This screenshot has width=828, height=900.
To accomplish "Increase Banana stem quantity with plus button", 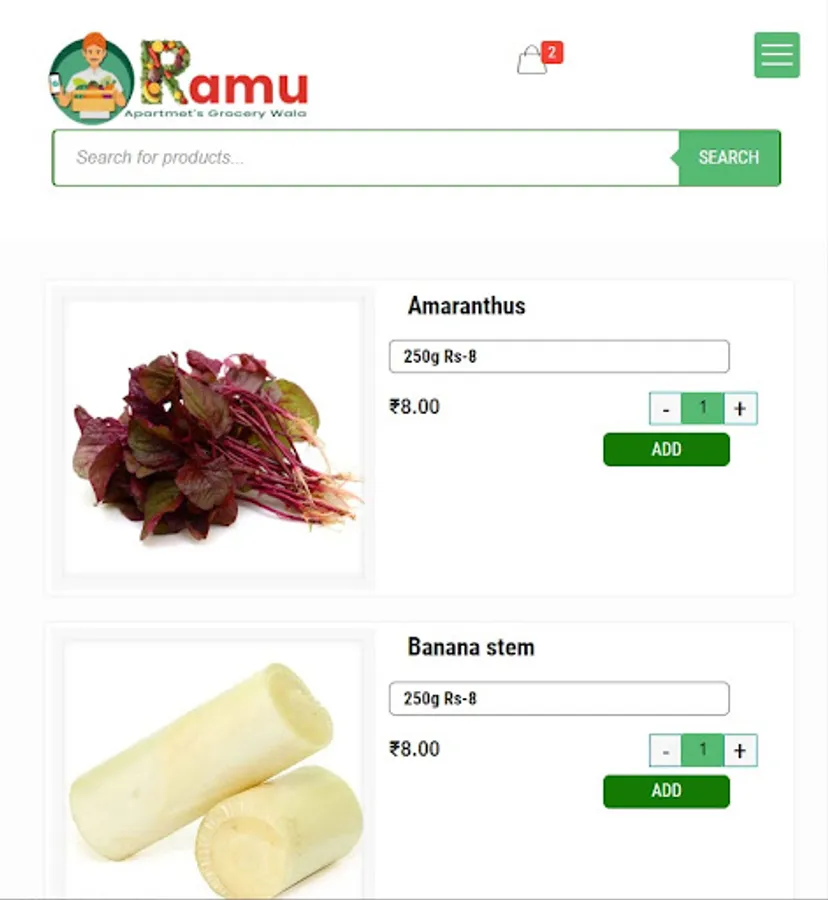I will tap(740, 750).
